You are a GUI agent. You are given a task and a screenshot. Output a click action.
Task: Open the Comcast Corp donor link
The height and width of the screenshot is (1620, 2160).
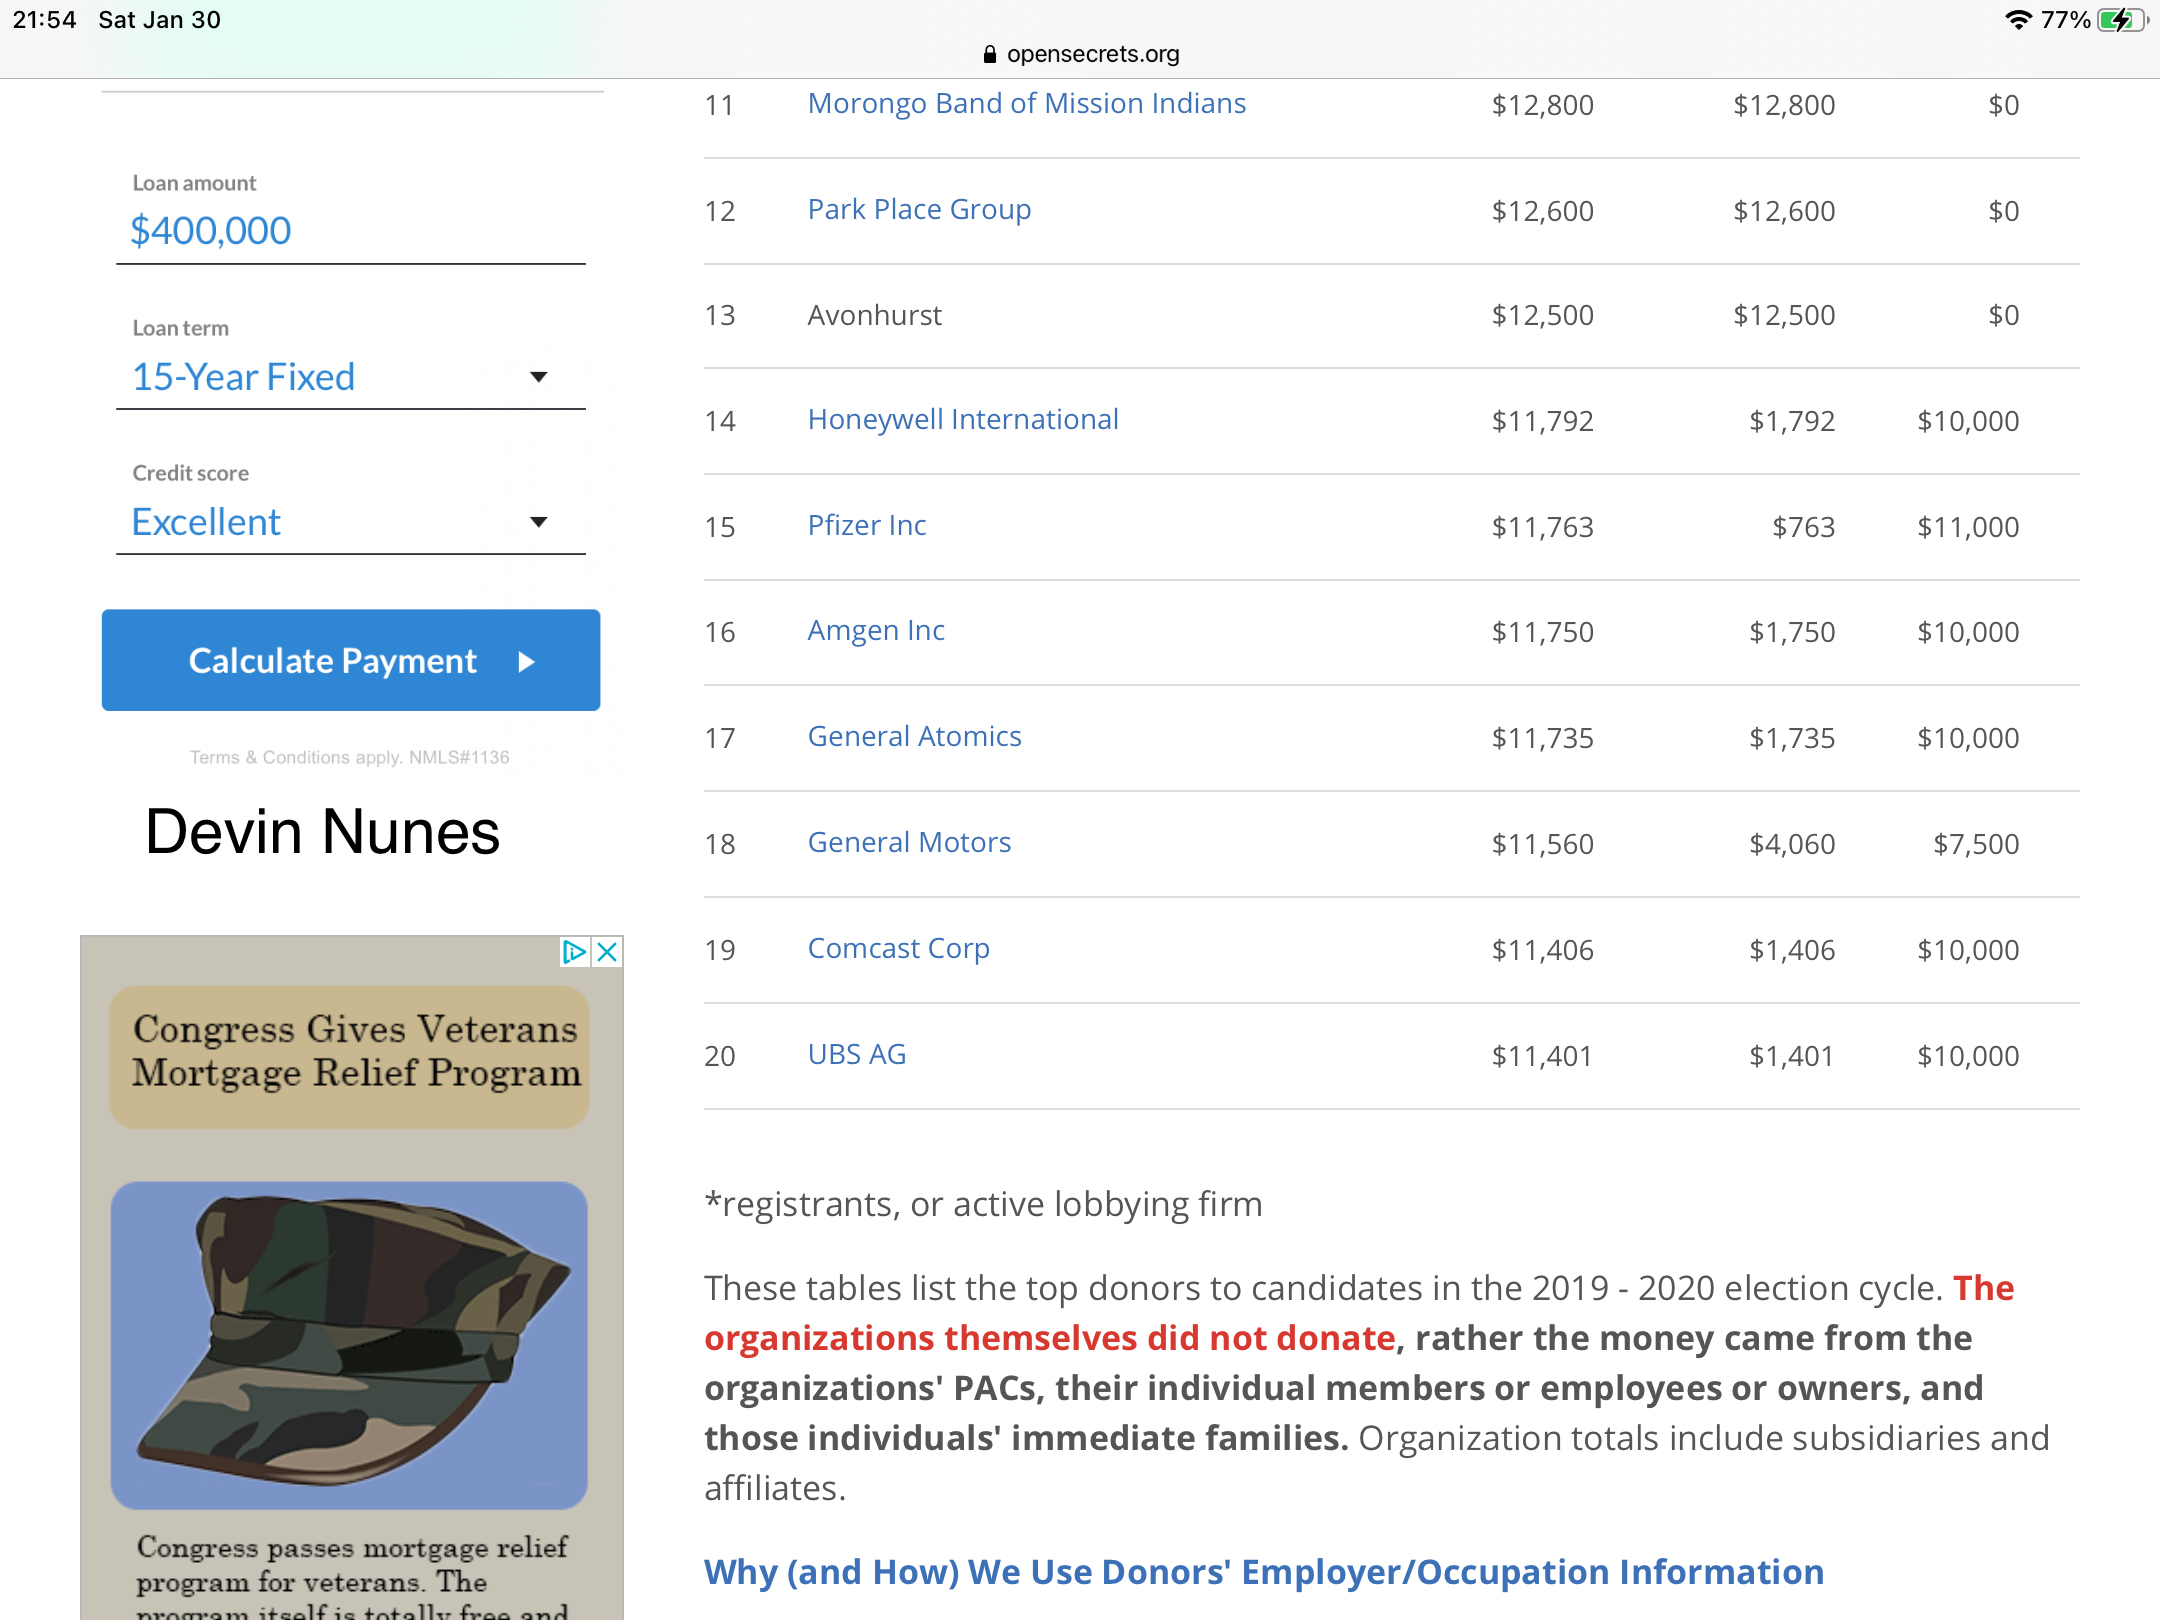[898, 949]
